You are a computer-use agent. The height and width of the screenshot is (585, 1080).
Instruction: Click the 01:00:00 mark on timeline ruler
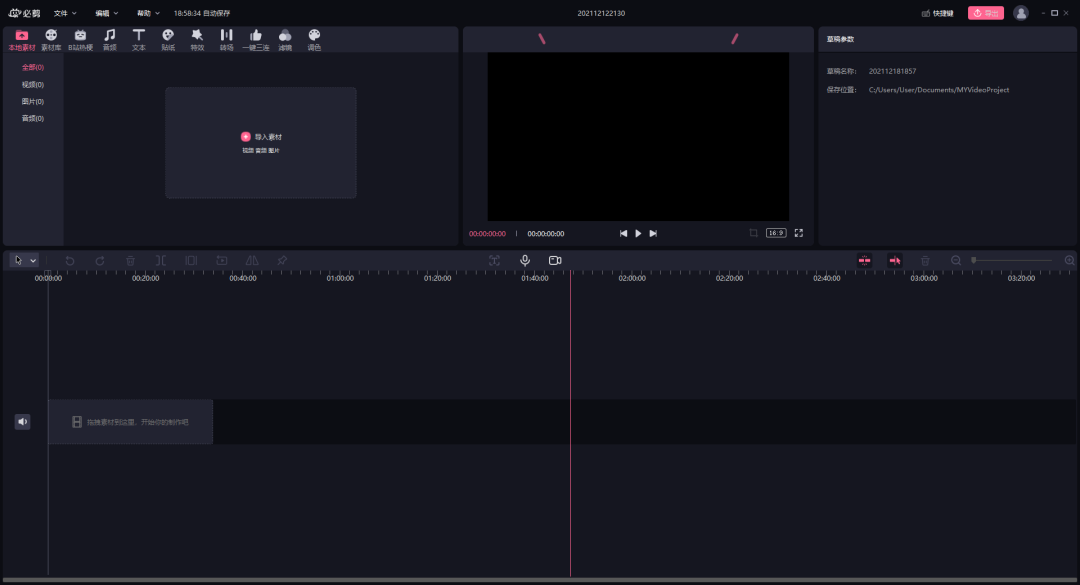click(x=340, y=278)
